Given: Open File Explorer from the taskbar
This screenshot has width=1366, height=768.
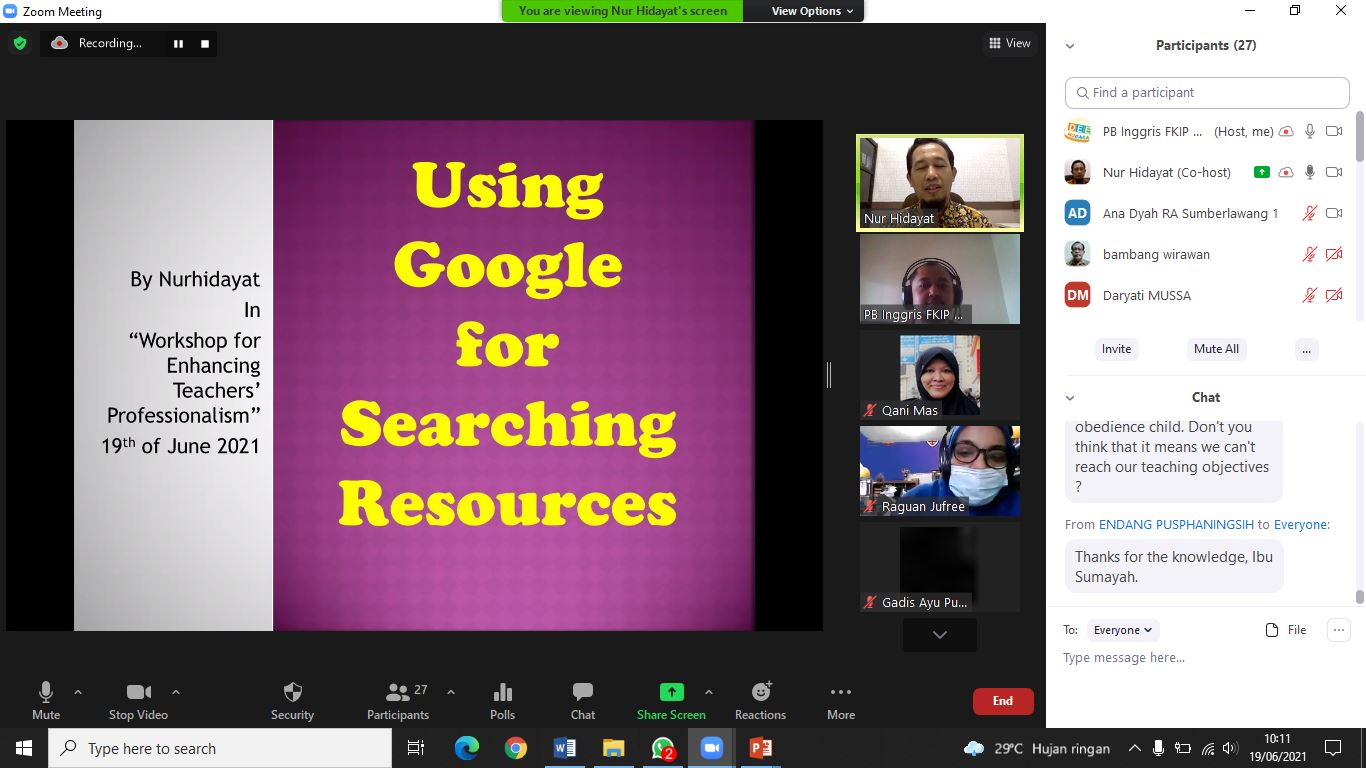Looking at the screenshot, I should pos(613,748).
